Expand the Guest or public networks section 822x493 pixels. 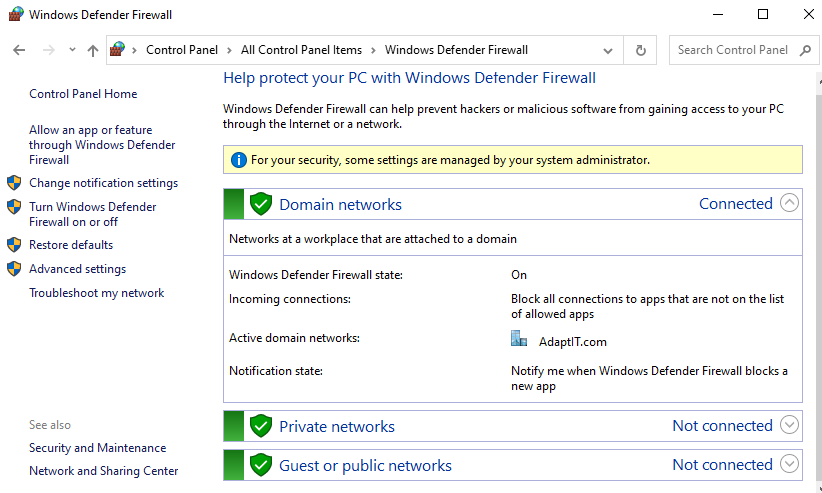click(x=789, y=464)
